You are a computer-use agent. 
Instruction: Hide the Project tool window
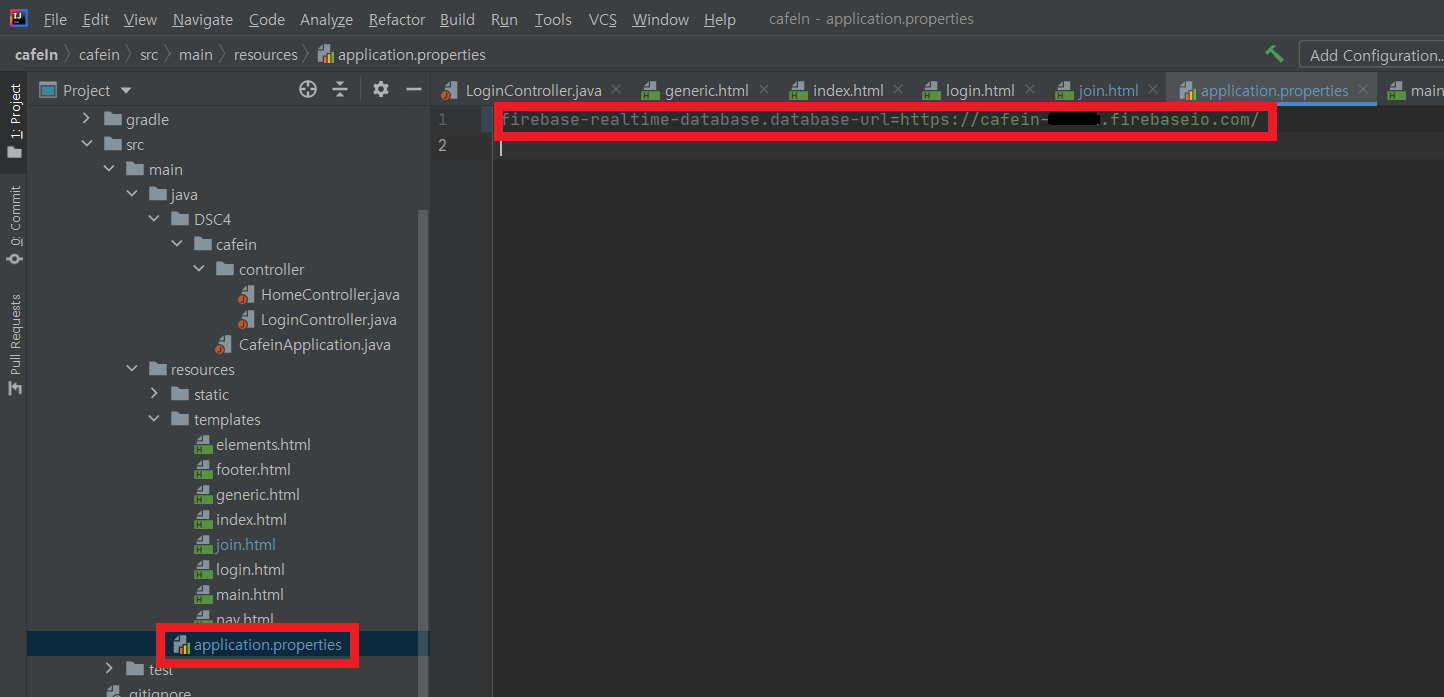coord(413,89)
